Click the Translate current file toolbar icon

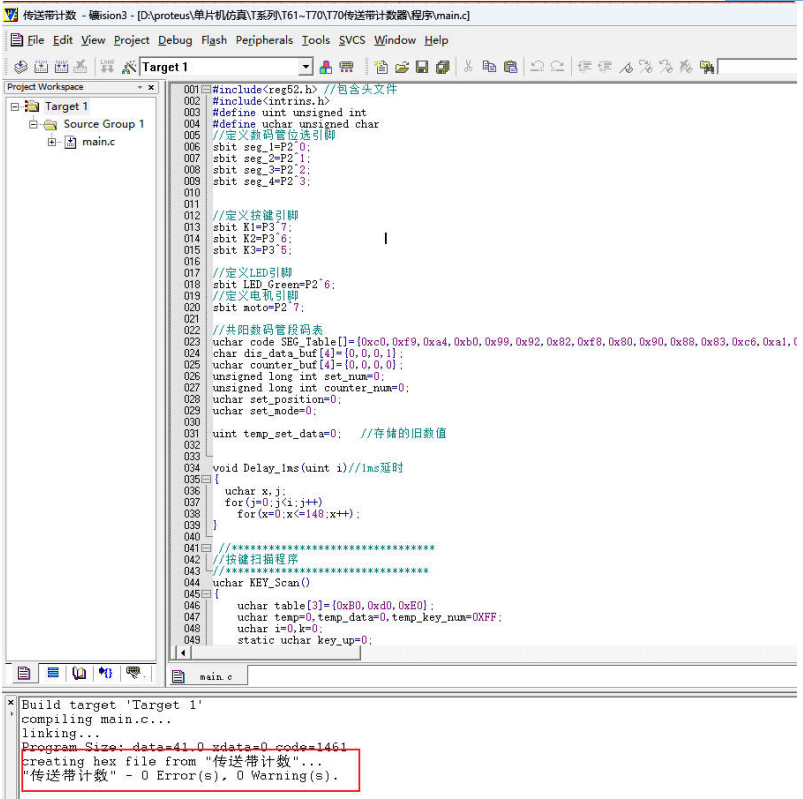(20, 67)
